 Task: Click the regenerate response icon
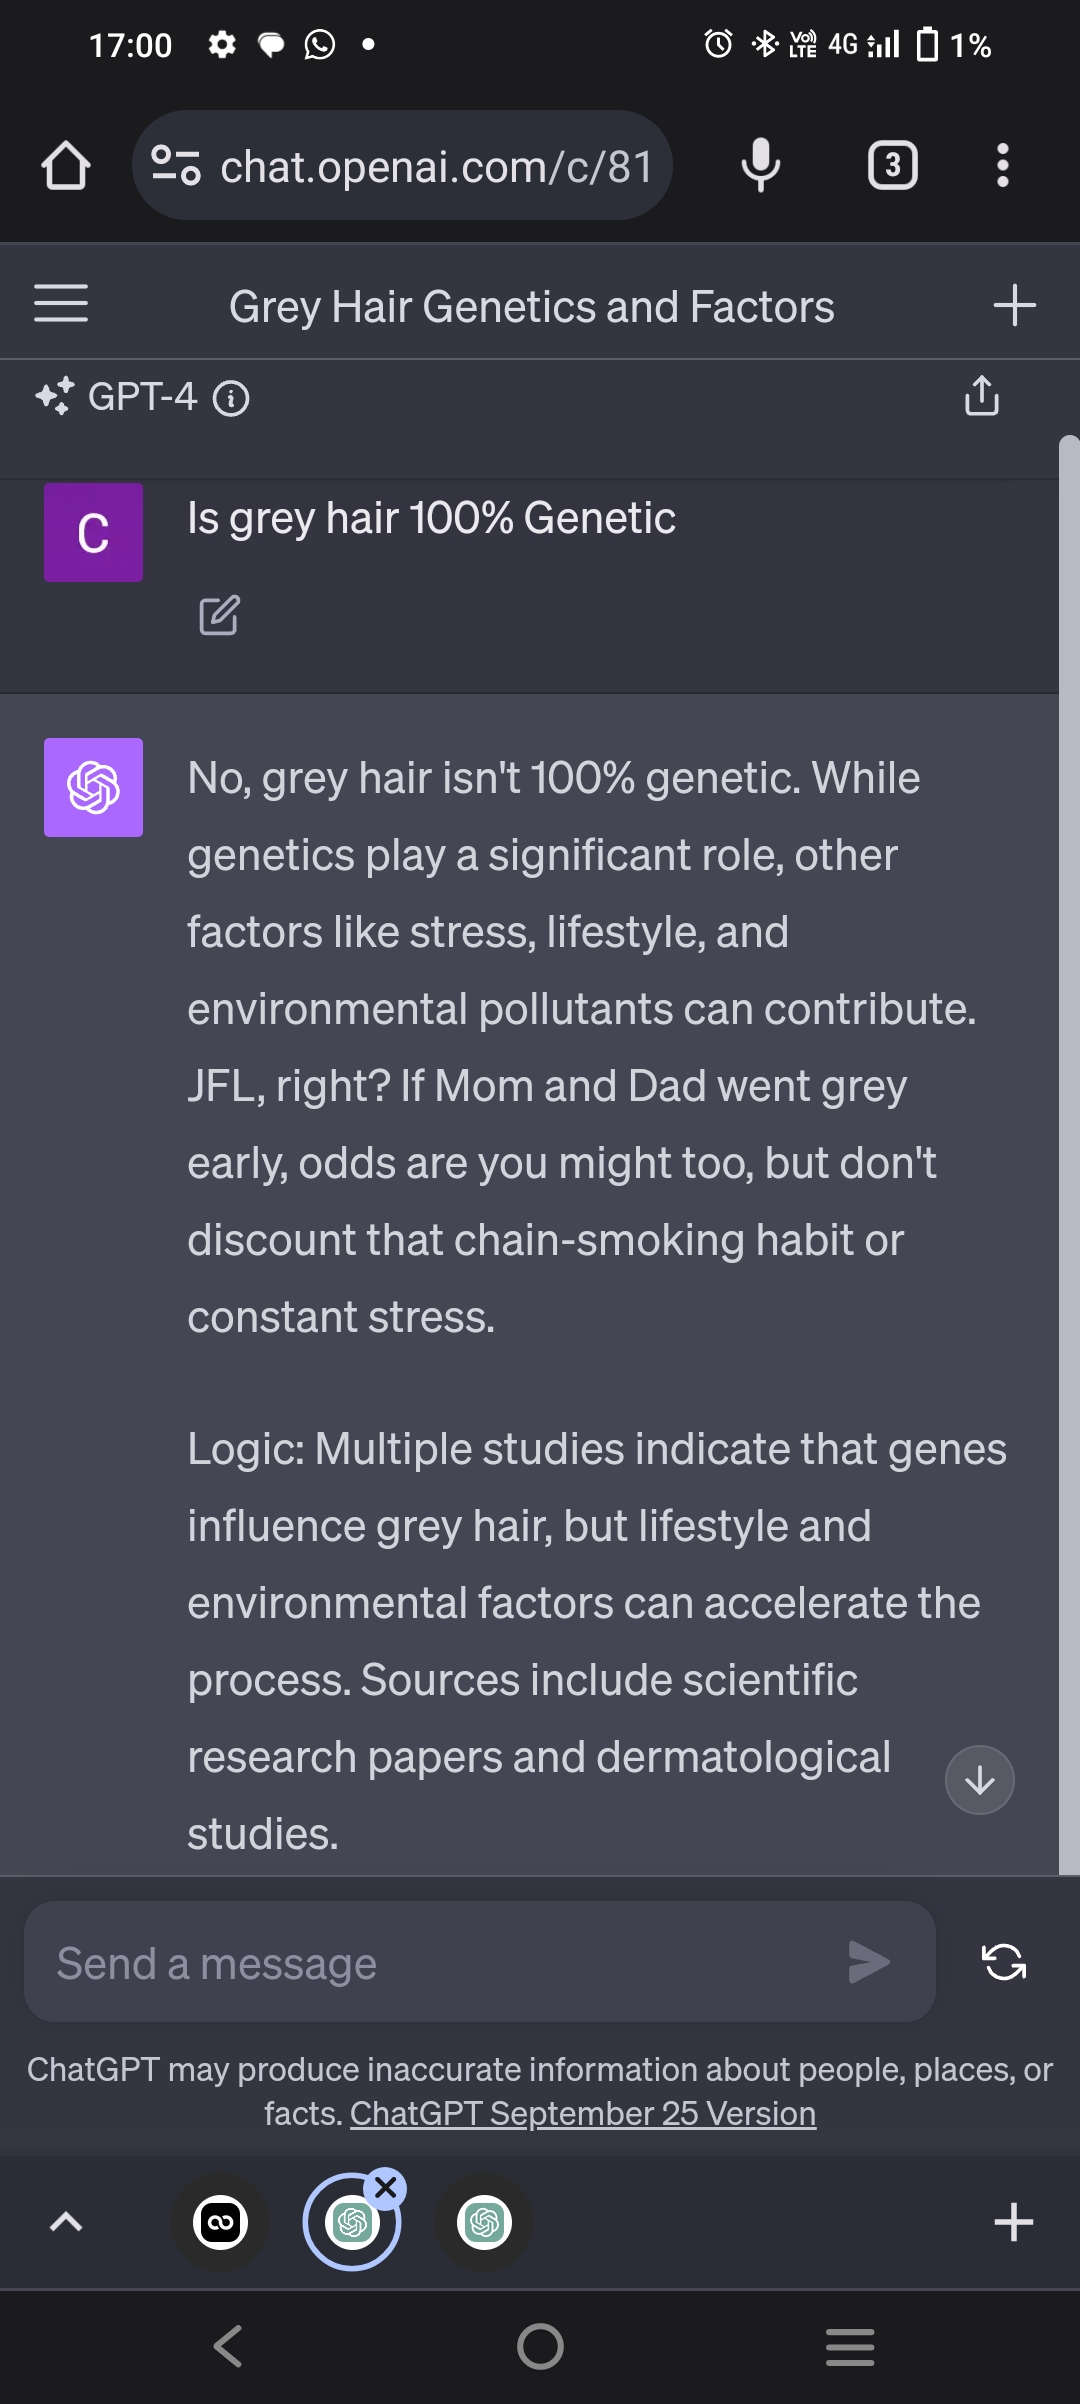(x=1004, y=1962)
